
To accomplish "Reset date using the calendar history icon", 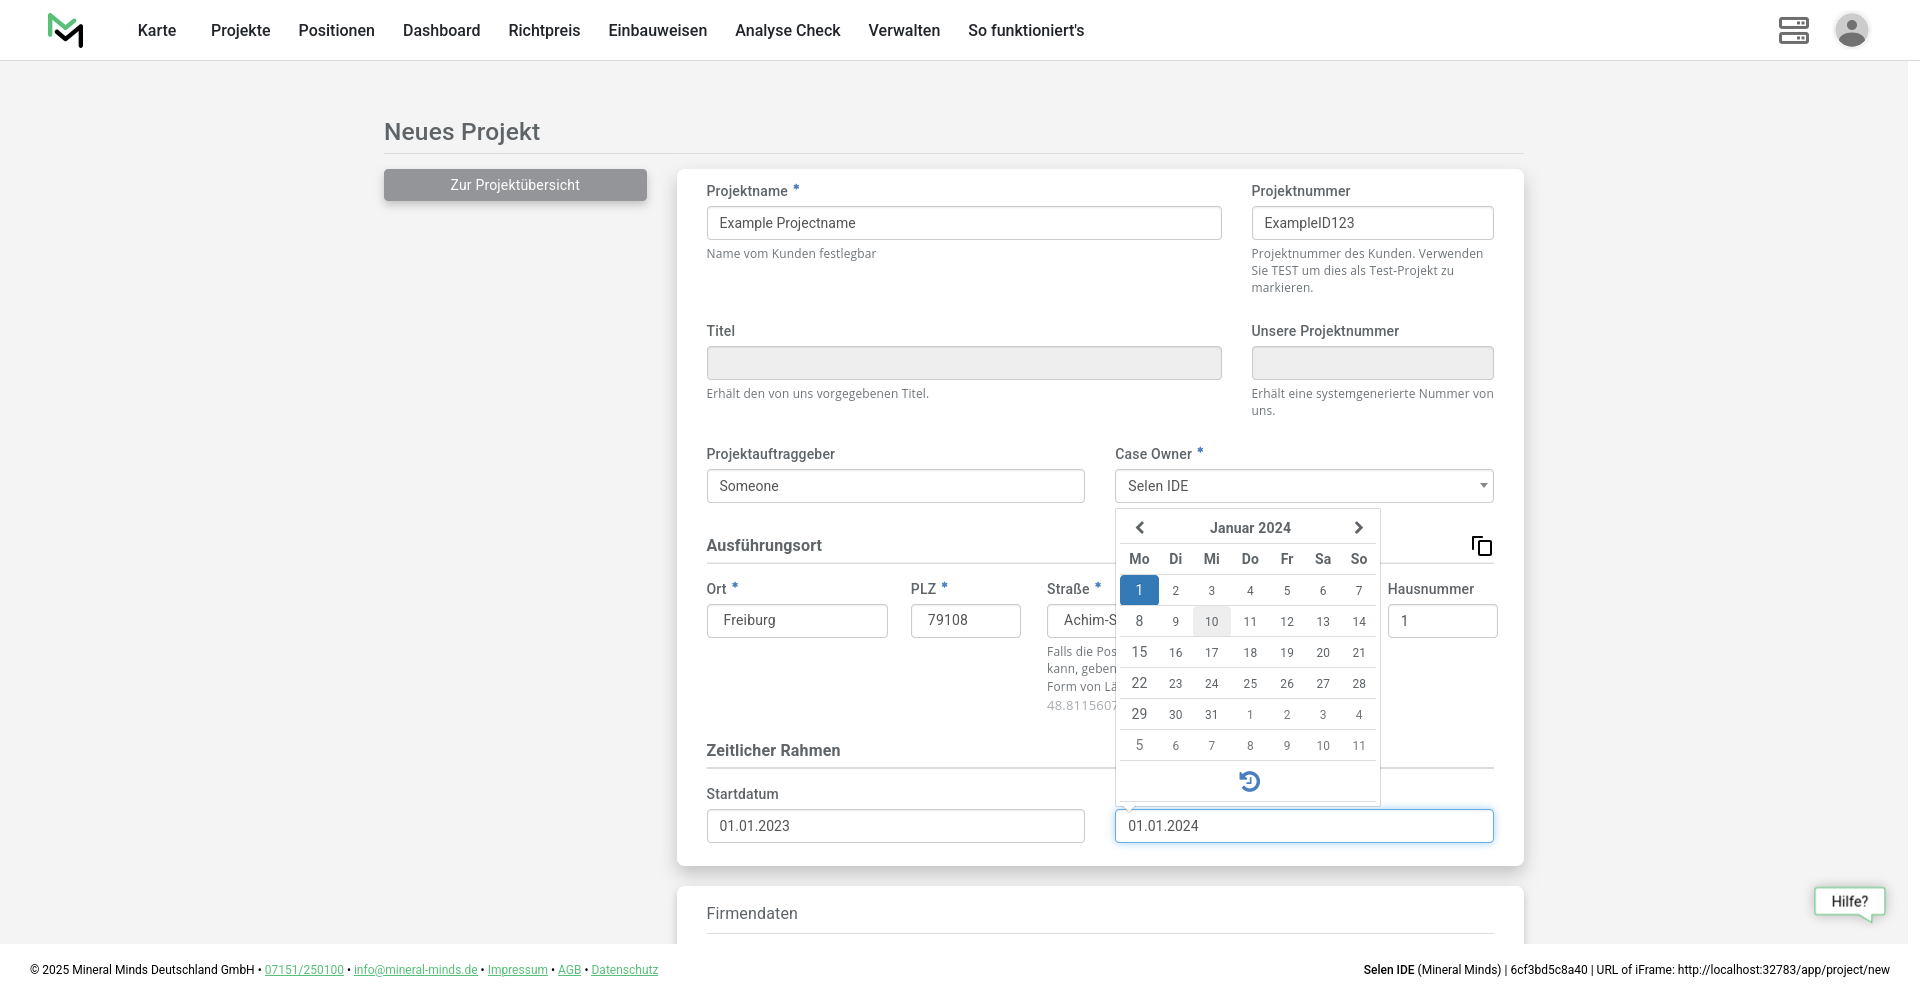I will tap(1249, 781).
